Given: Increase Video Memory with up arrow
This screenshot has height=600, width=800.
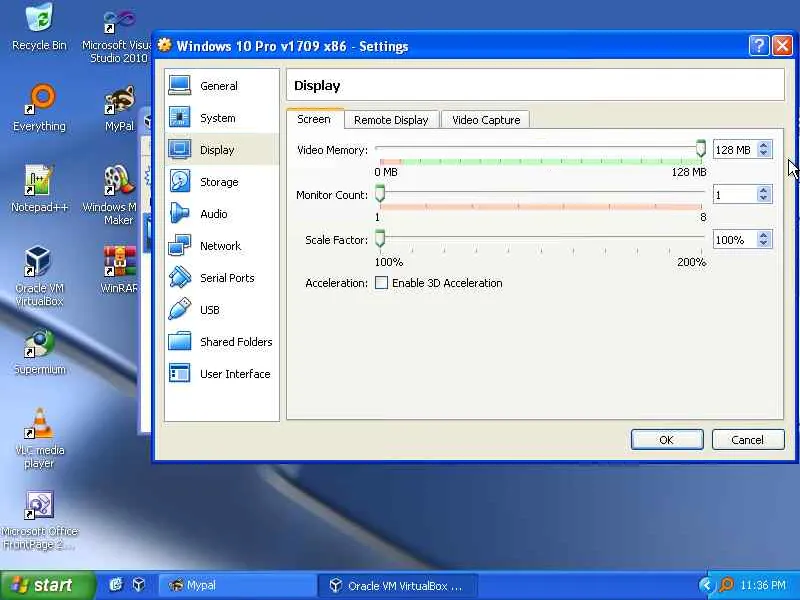Looking at the screenshot, I should (763, 145).
